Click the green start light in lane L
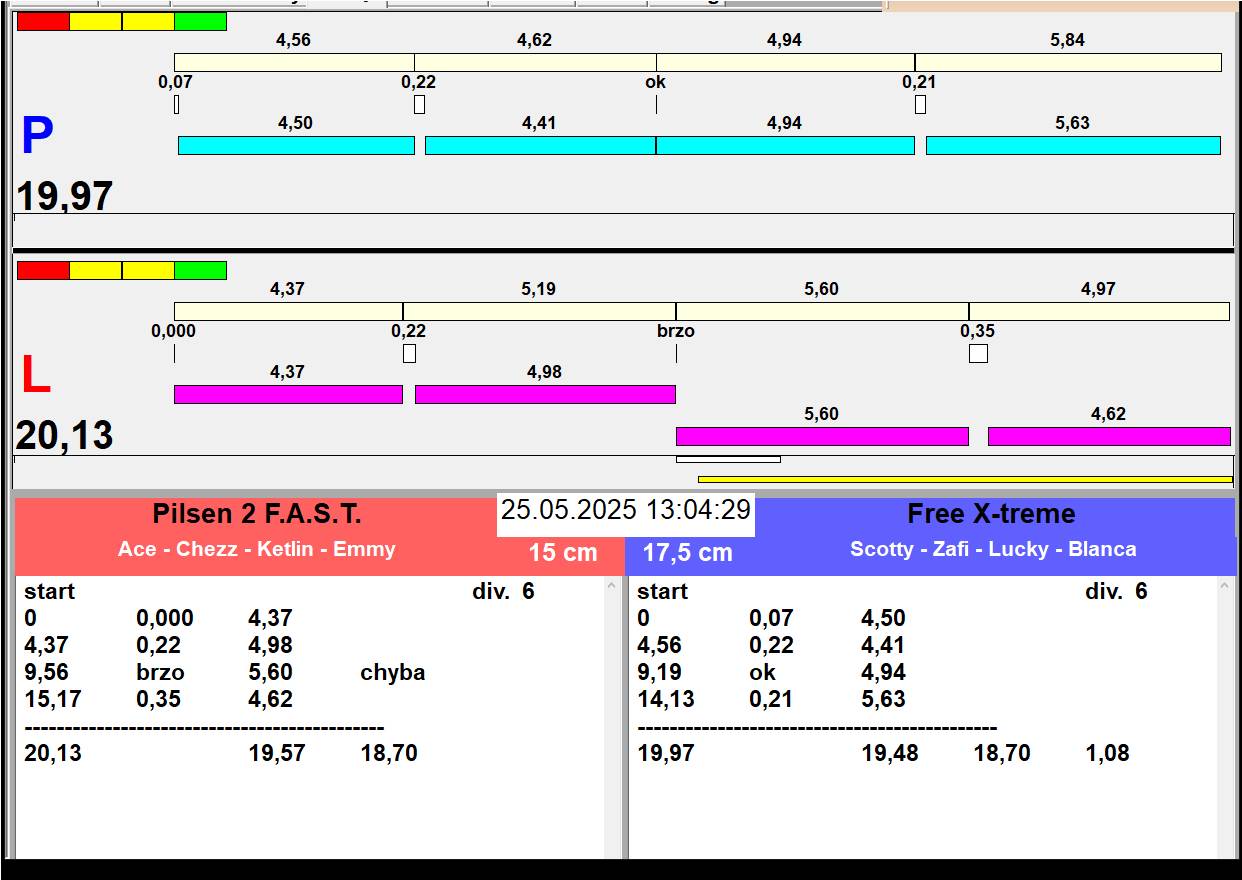1242x880 pixels. tap(200, 270)
